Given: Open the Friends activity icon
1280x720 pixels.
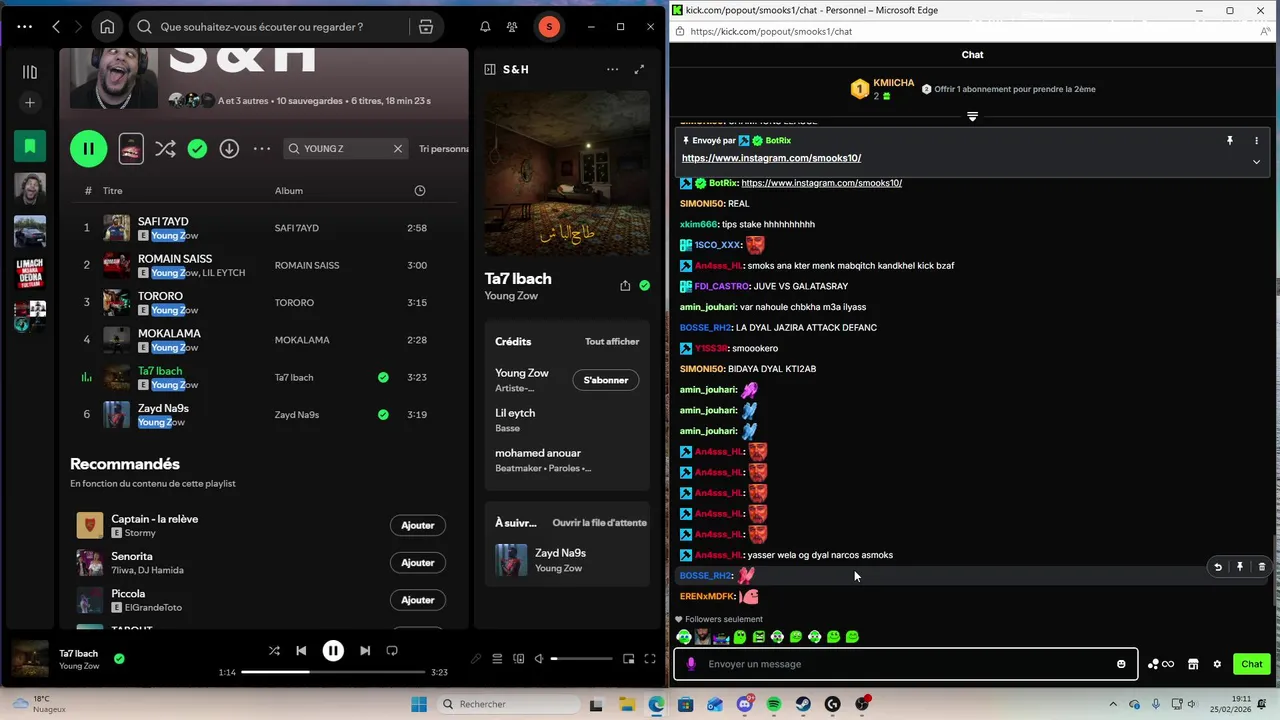Looking at the screenshot, I should [x=512, y=27].
